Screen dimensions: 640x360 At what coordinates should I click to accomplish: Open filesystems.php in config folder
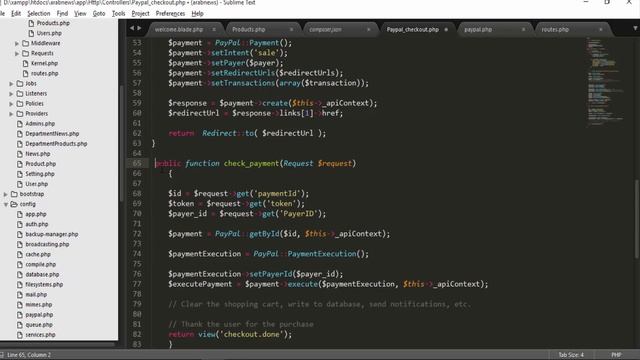[44, 284]
